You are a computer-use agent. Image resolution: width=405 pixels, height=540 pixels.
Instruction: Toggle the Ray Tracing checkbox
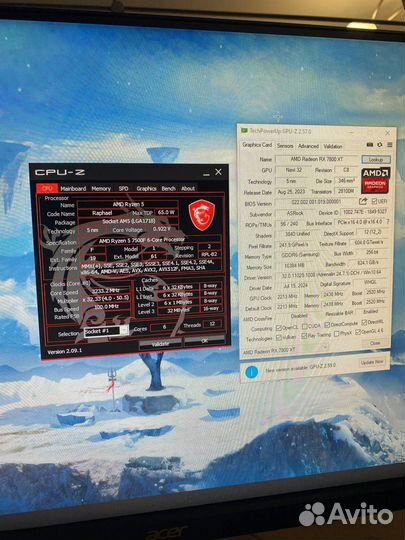coord(304,336)
